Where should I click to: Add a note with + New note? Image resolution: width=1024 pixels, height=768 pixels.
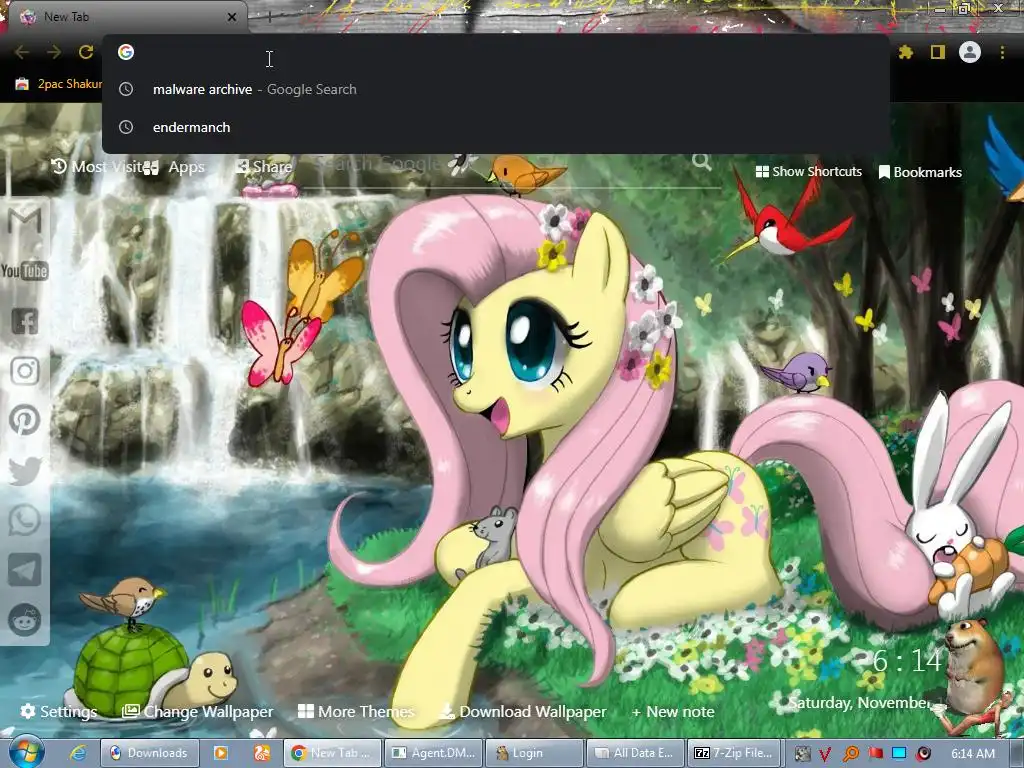click(673, 712)
